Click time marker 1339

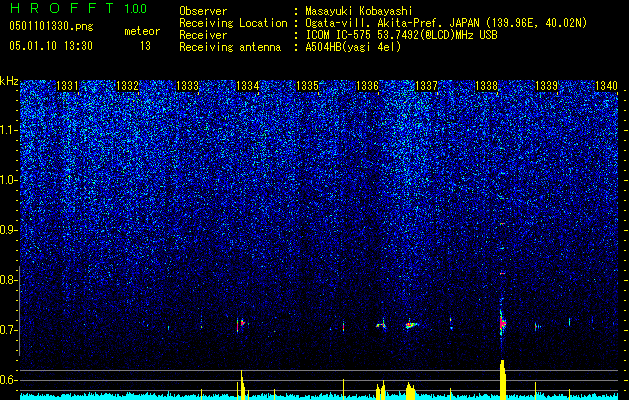(x=546, y=85)
